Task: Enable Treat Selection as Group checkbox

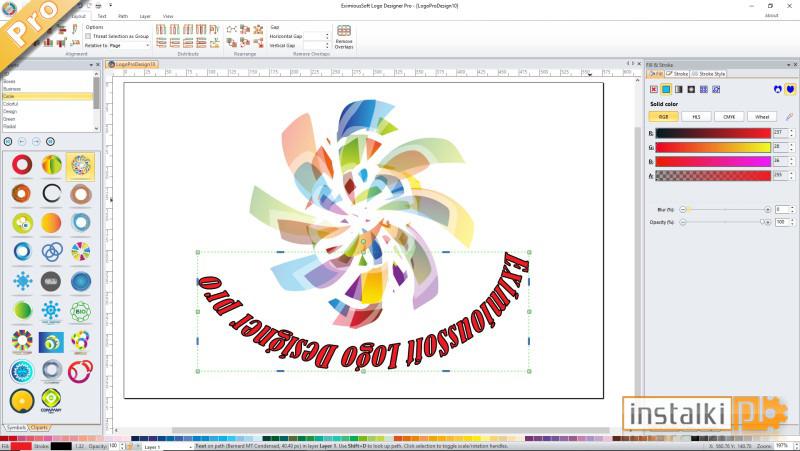Action: point(88,36)
